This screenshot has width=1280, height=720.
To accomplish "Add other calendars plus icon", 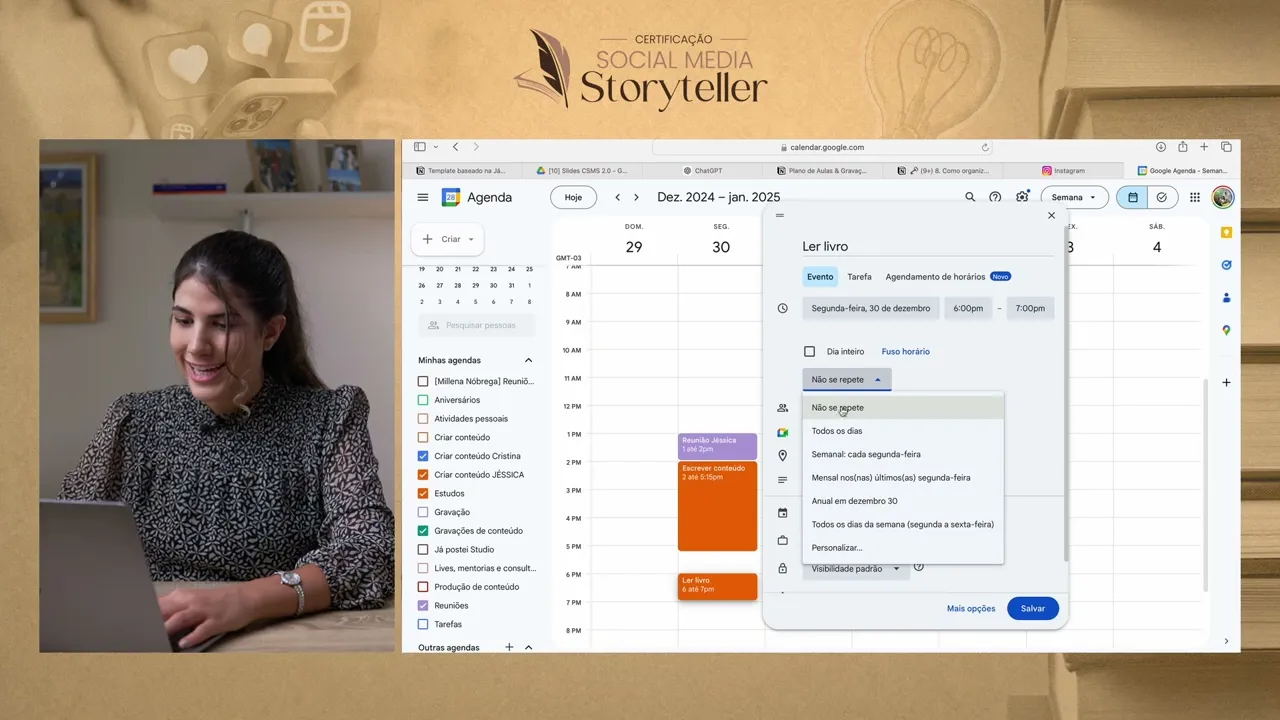I will point(509,647).
